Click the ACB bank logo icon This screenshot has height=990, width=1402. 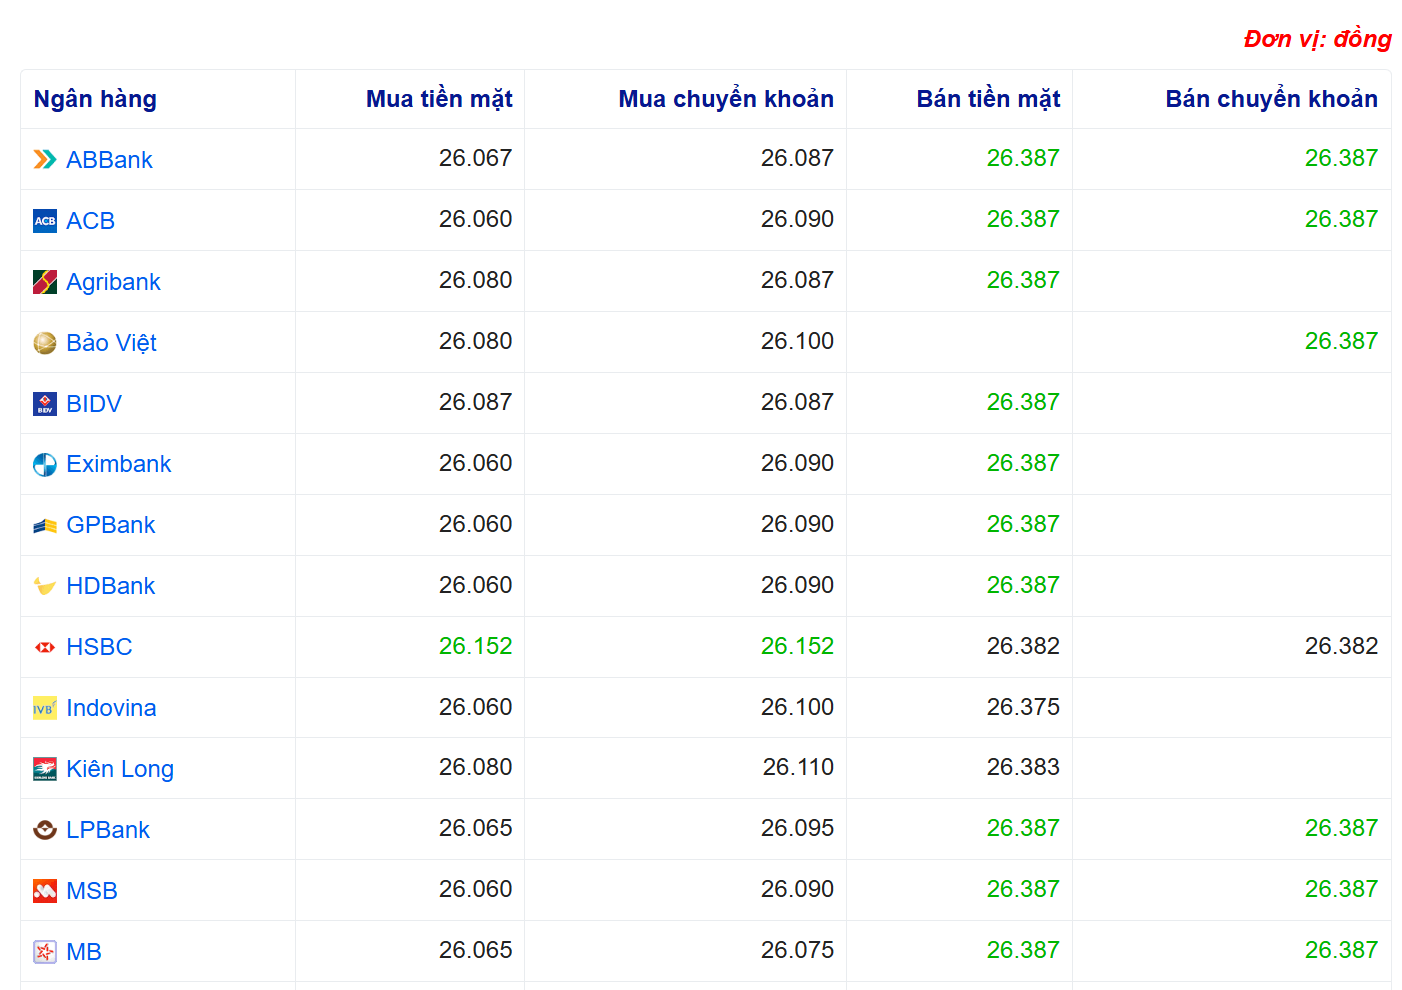click(x=45, y=221)
